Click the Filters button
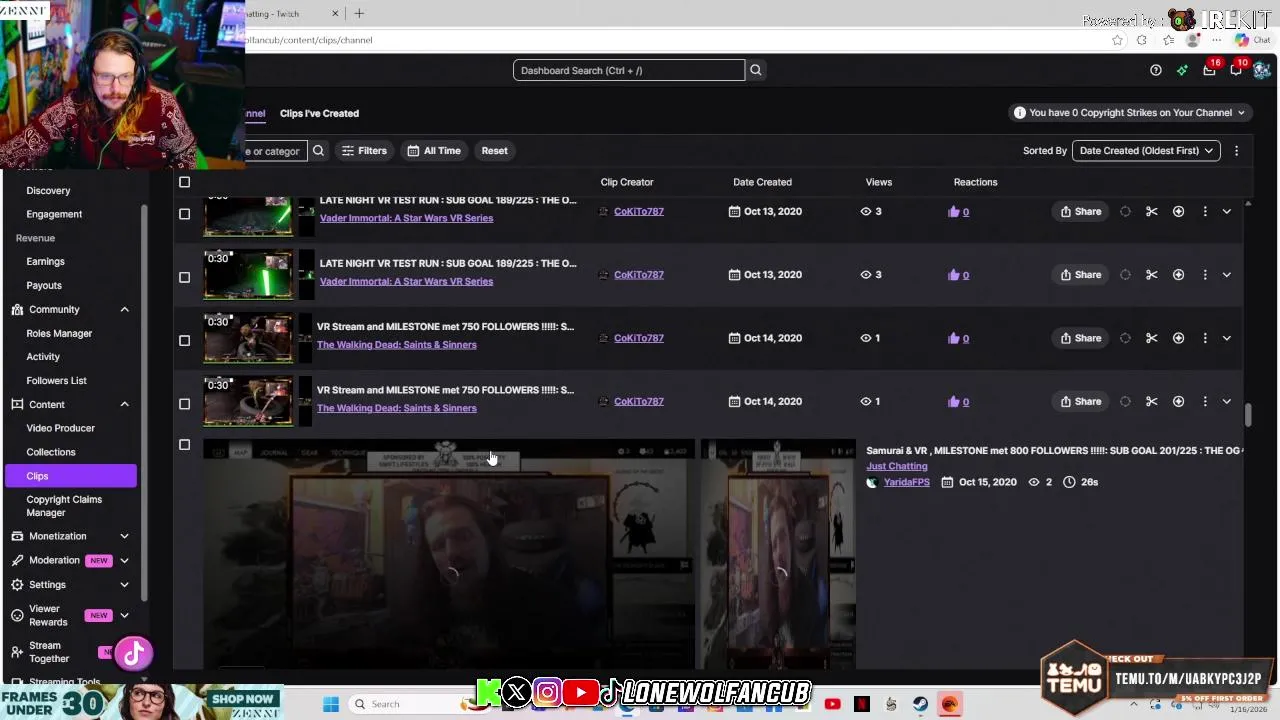This screenshot has width=1280, height=720. point(364,151)
